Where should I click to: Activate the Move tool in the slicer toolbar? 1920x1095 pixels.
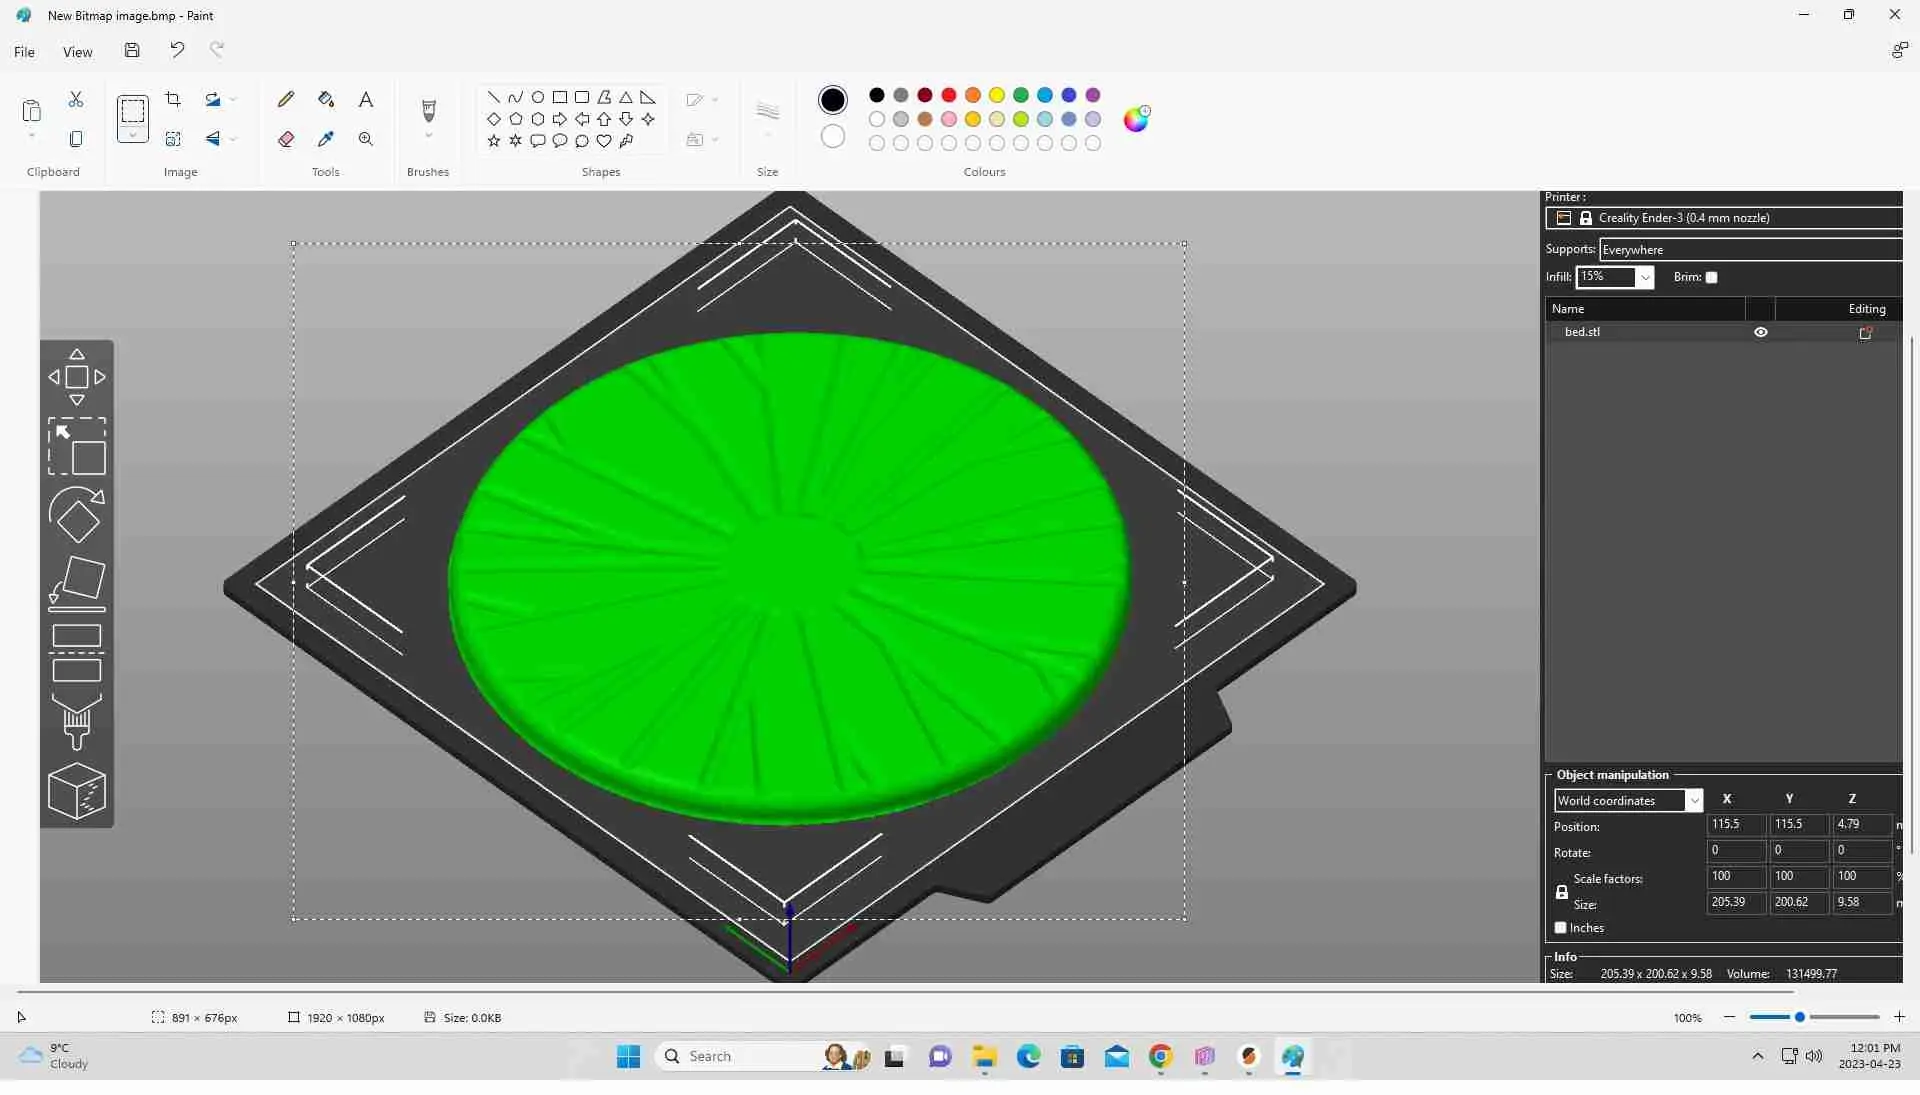pos(78,377)
